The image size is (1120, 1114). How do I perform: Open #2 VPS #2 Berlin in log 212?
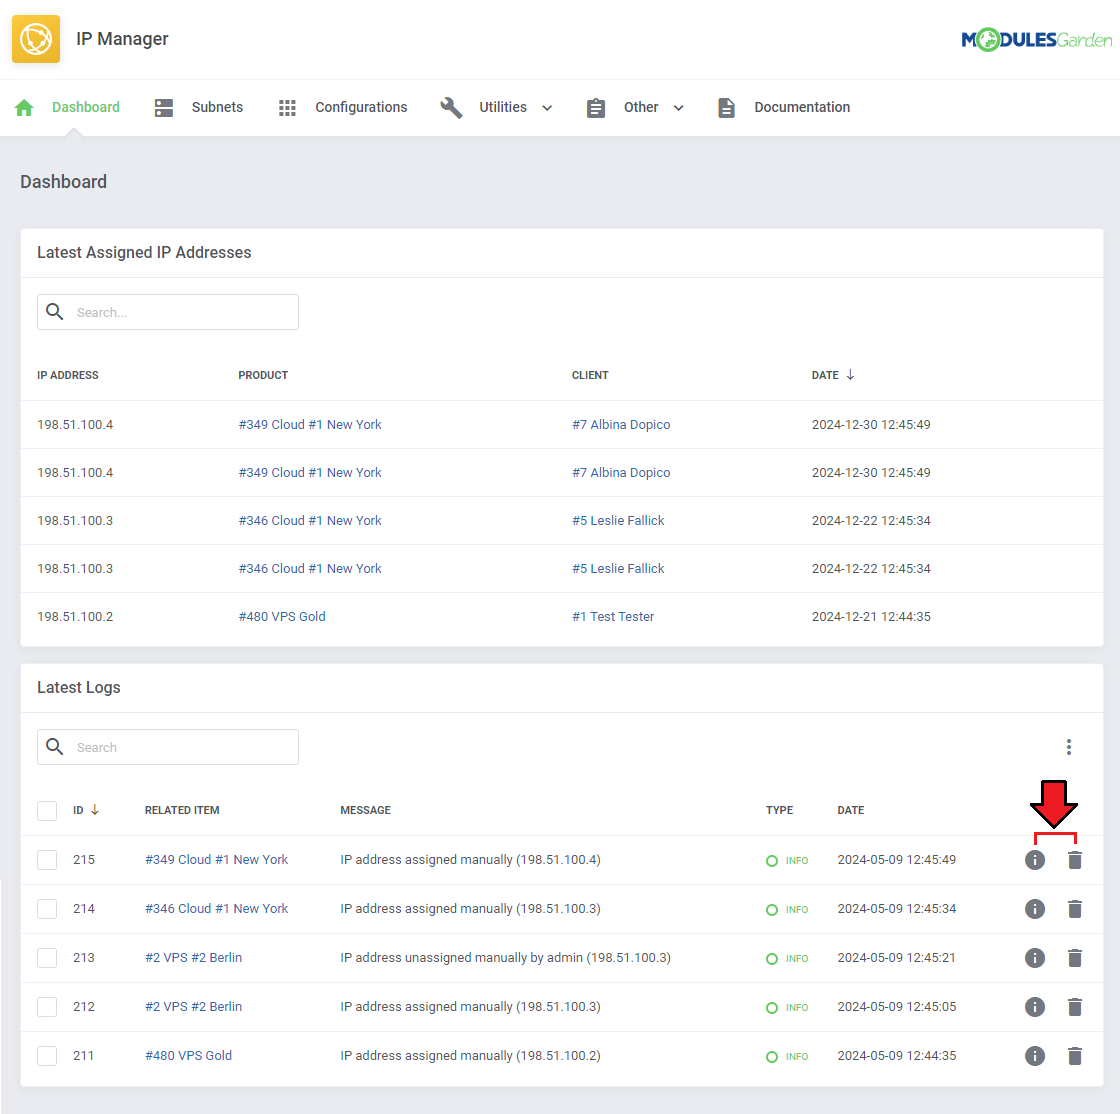[194, 1007]
